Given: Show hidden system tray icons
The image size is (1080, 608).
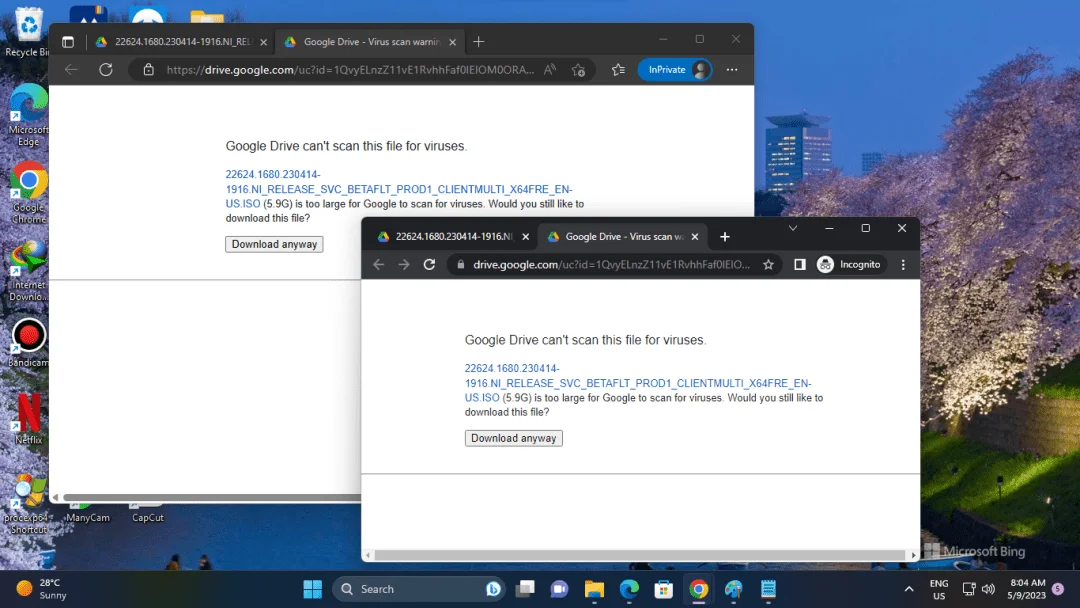Looking at the screenshot, I should point(908,589).
